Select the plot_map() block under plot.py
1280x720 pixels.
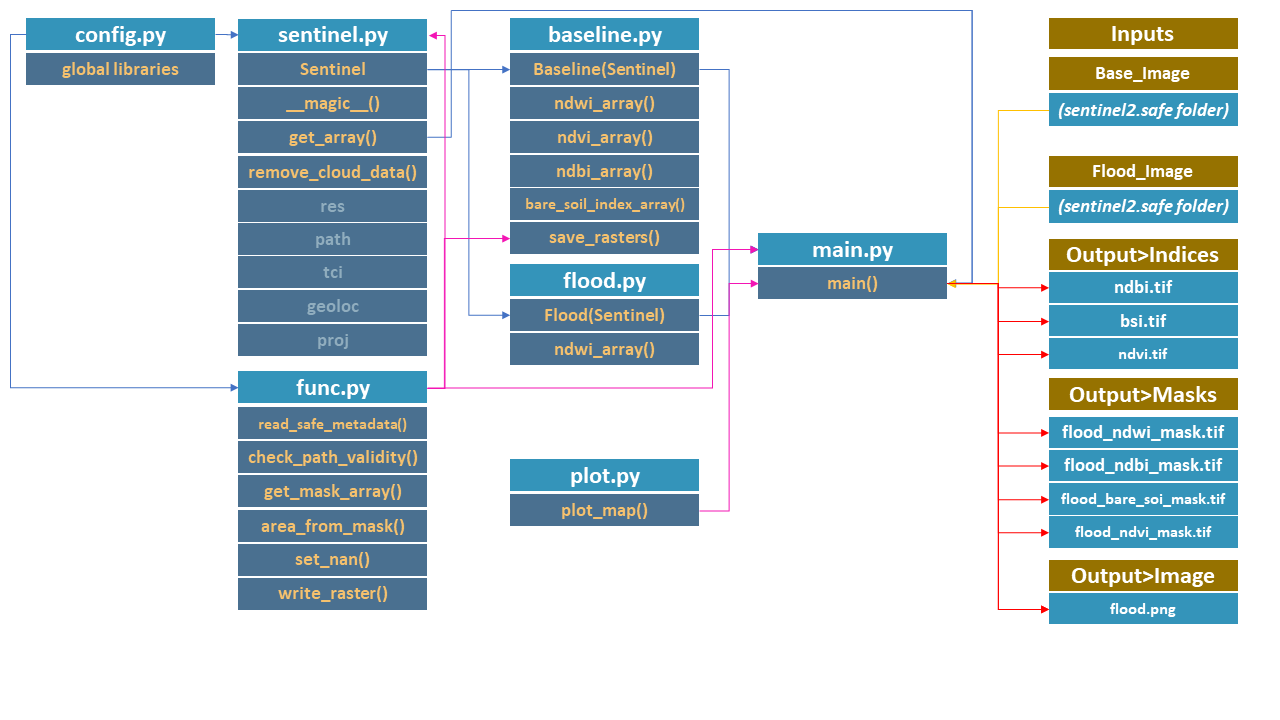(604, 510)
